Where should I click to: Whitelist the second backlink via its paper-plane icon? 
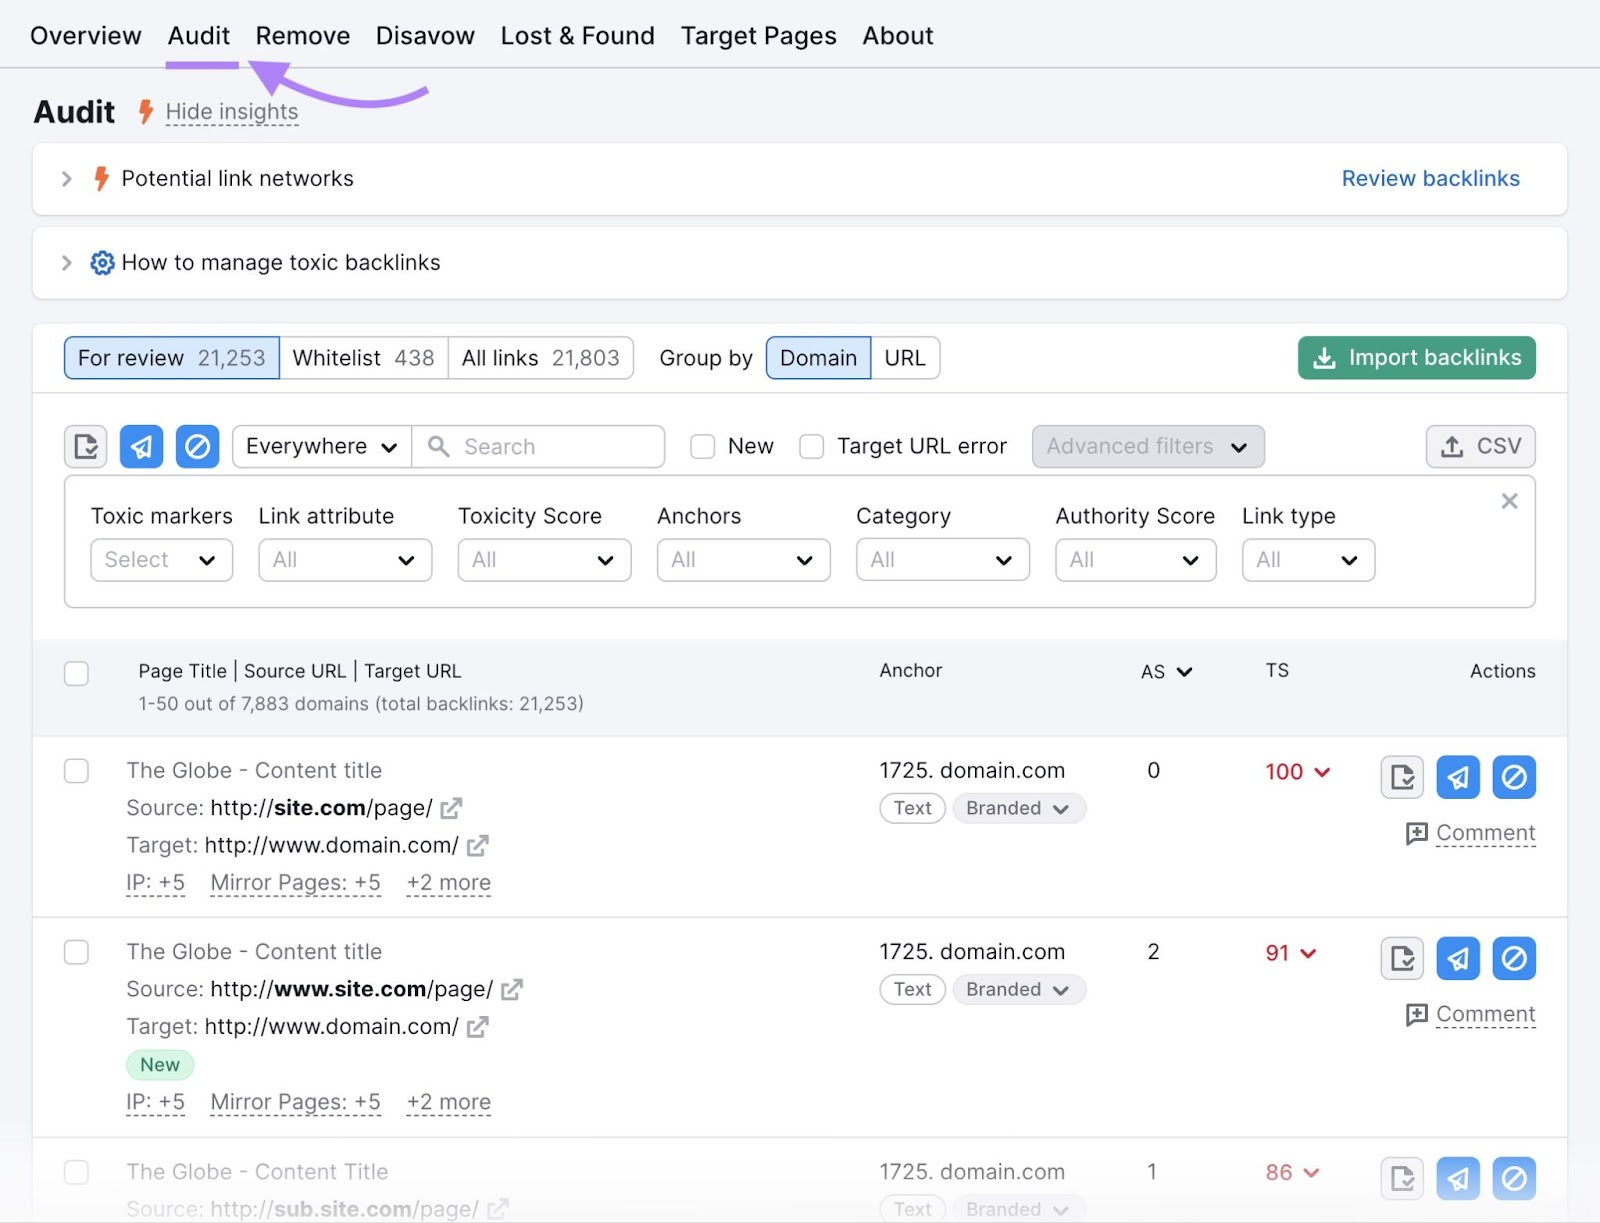click(x=1457, y=957)
